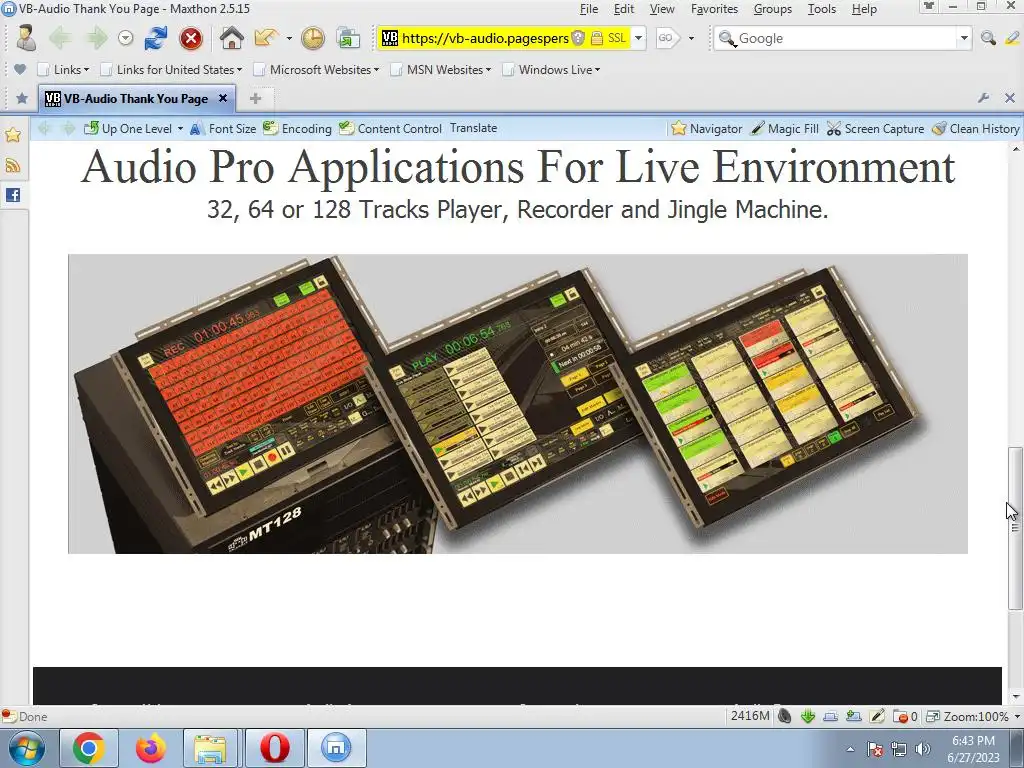
Task: Open the Tools menu
Action: click(x=822, y=9)
